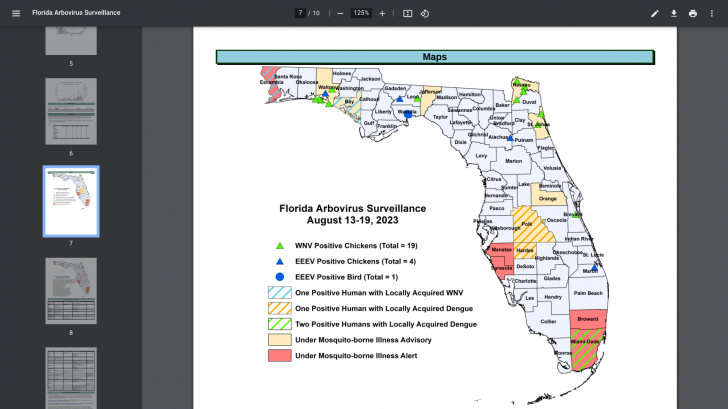Go to page 8 thumbnail

click(x=71, y=290)
